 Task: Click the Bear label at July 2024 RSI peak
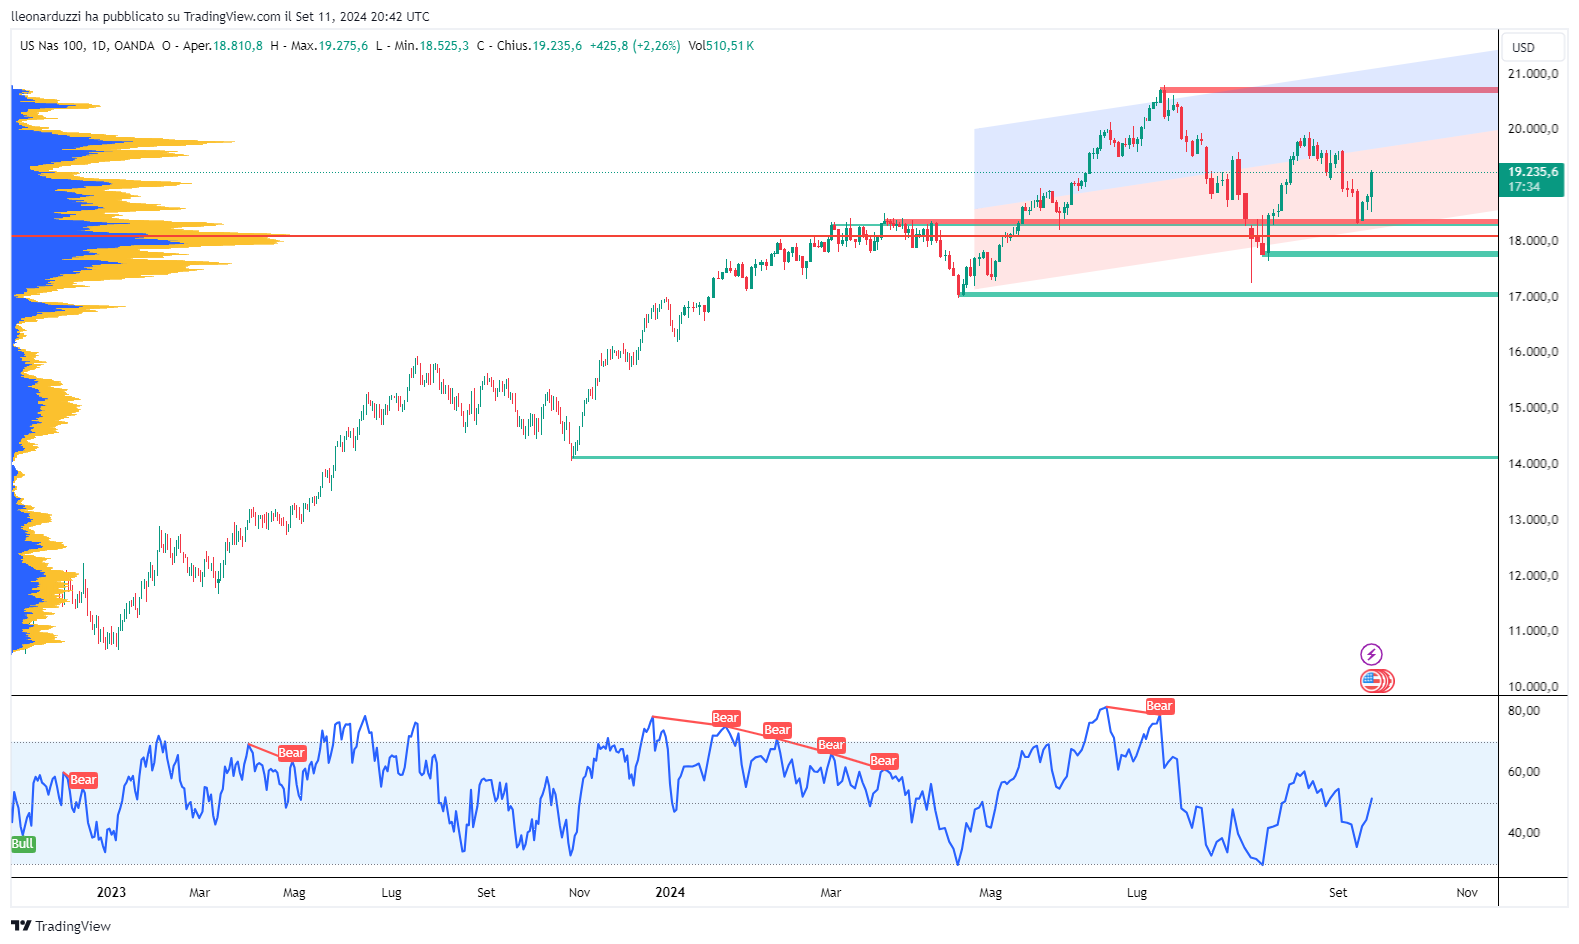click(1159, 706)
